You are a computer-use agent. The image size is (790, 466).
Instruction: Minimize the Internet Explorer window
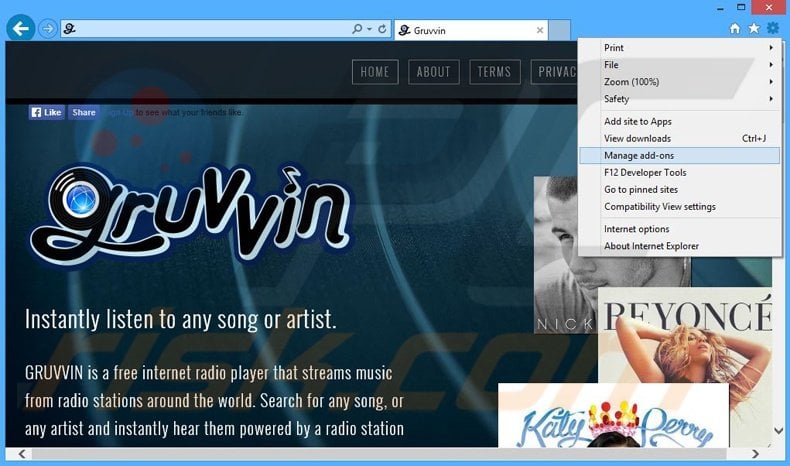coord(721,8)
